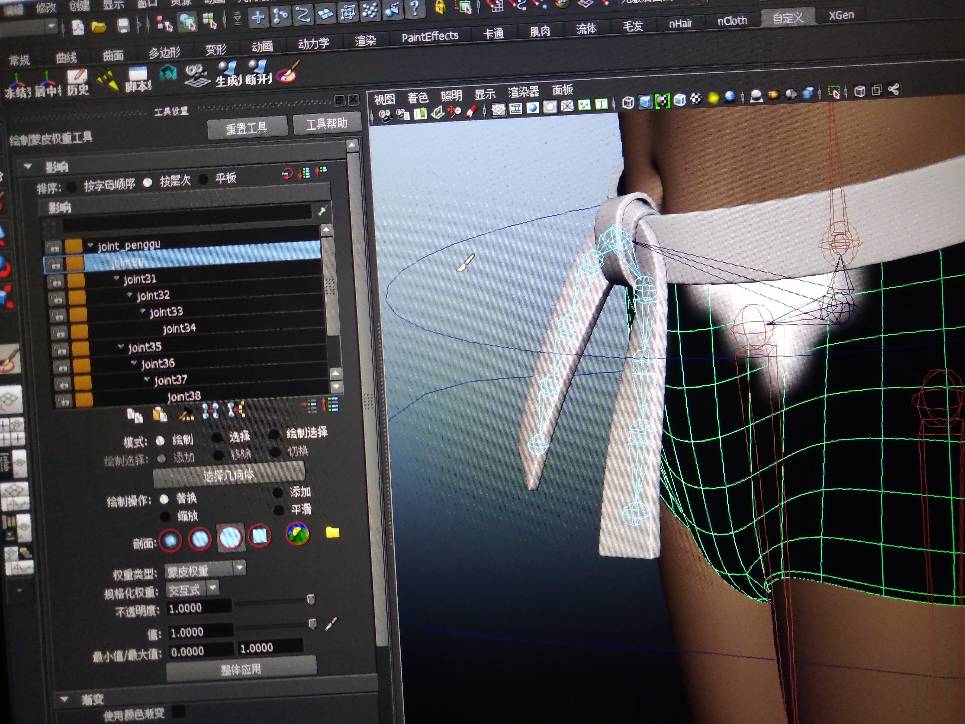Viewport: 965px width, 724px height.
Task: Select 添加 paint operation radio
Action: click(278, 493)
